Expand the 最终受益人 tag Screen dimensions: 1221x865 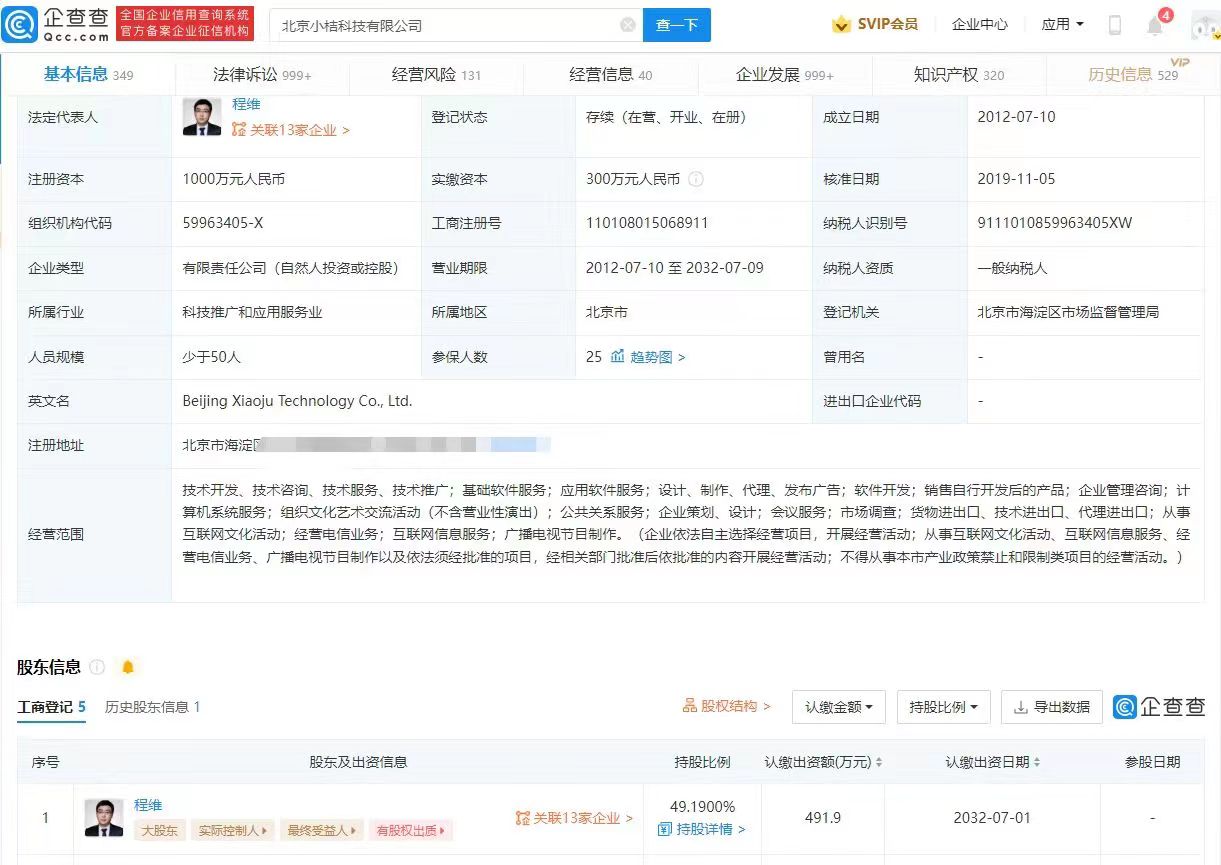click(320, 830)
